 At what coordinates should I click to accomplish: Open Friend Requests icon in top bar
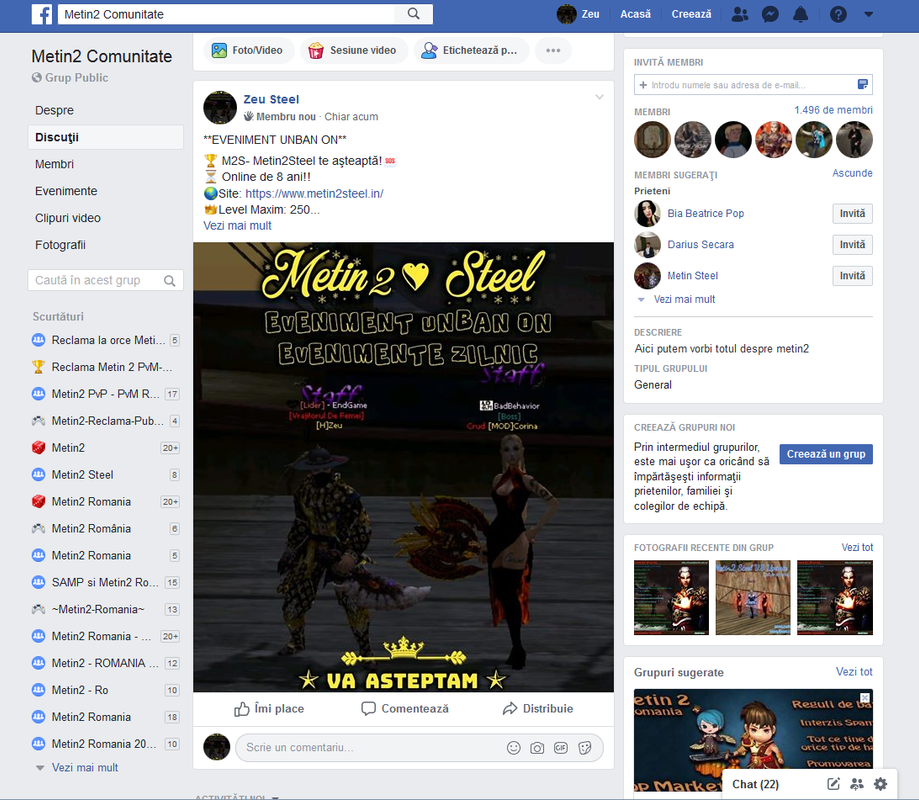pyautogui.click(x=740, y=14)
